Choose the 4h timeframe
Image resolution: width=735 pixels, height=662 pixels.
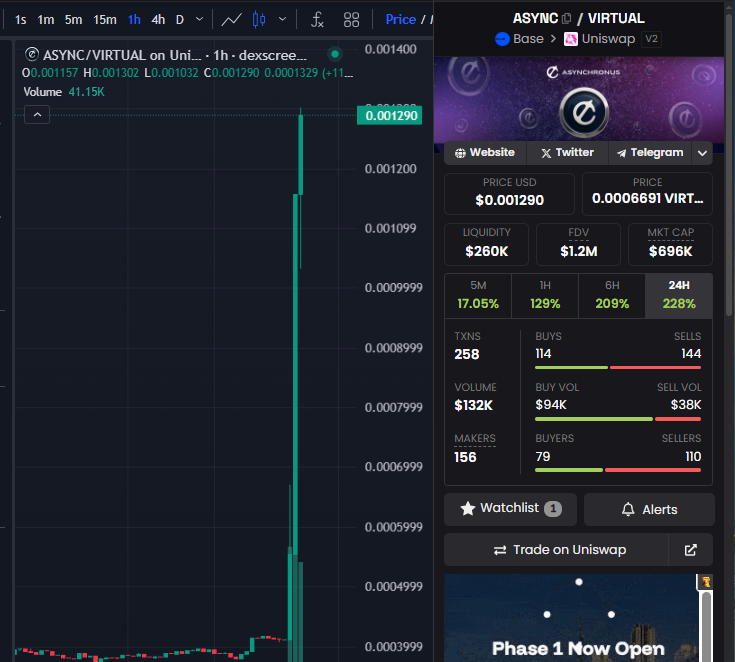(x=158, y=20)
